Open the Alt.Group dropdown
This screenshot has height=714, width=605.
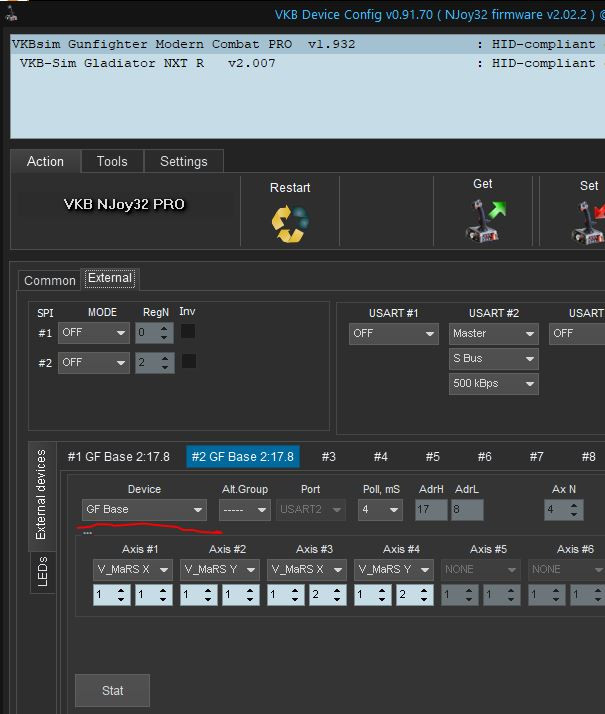tap(245, 510)
